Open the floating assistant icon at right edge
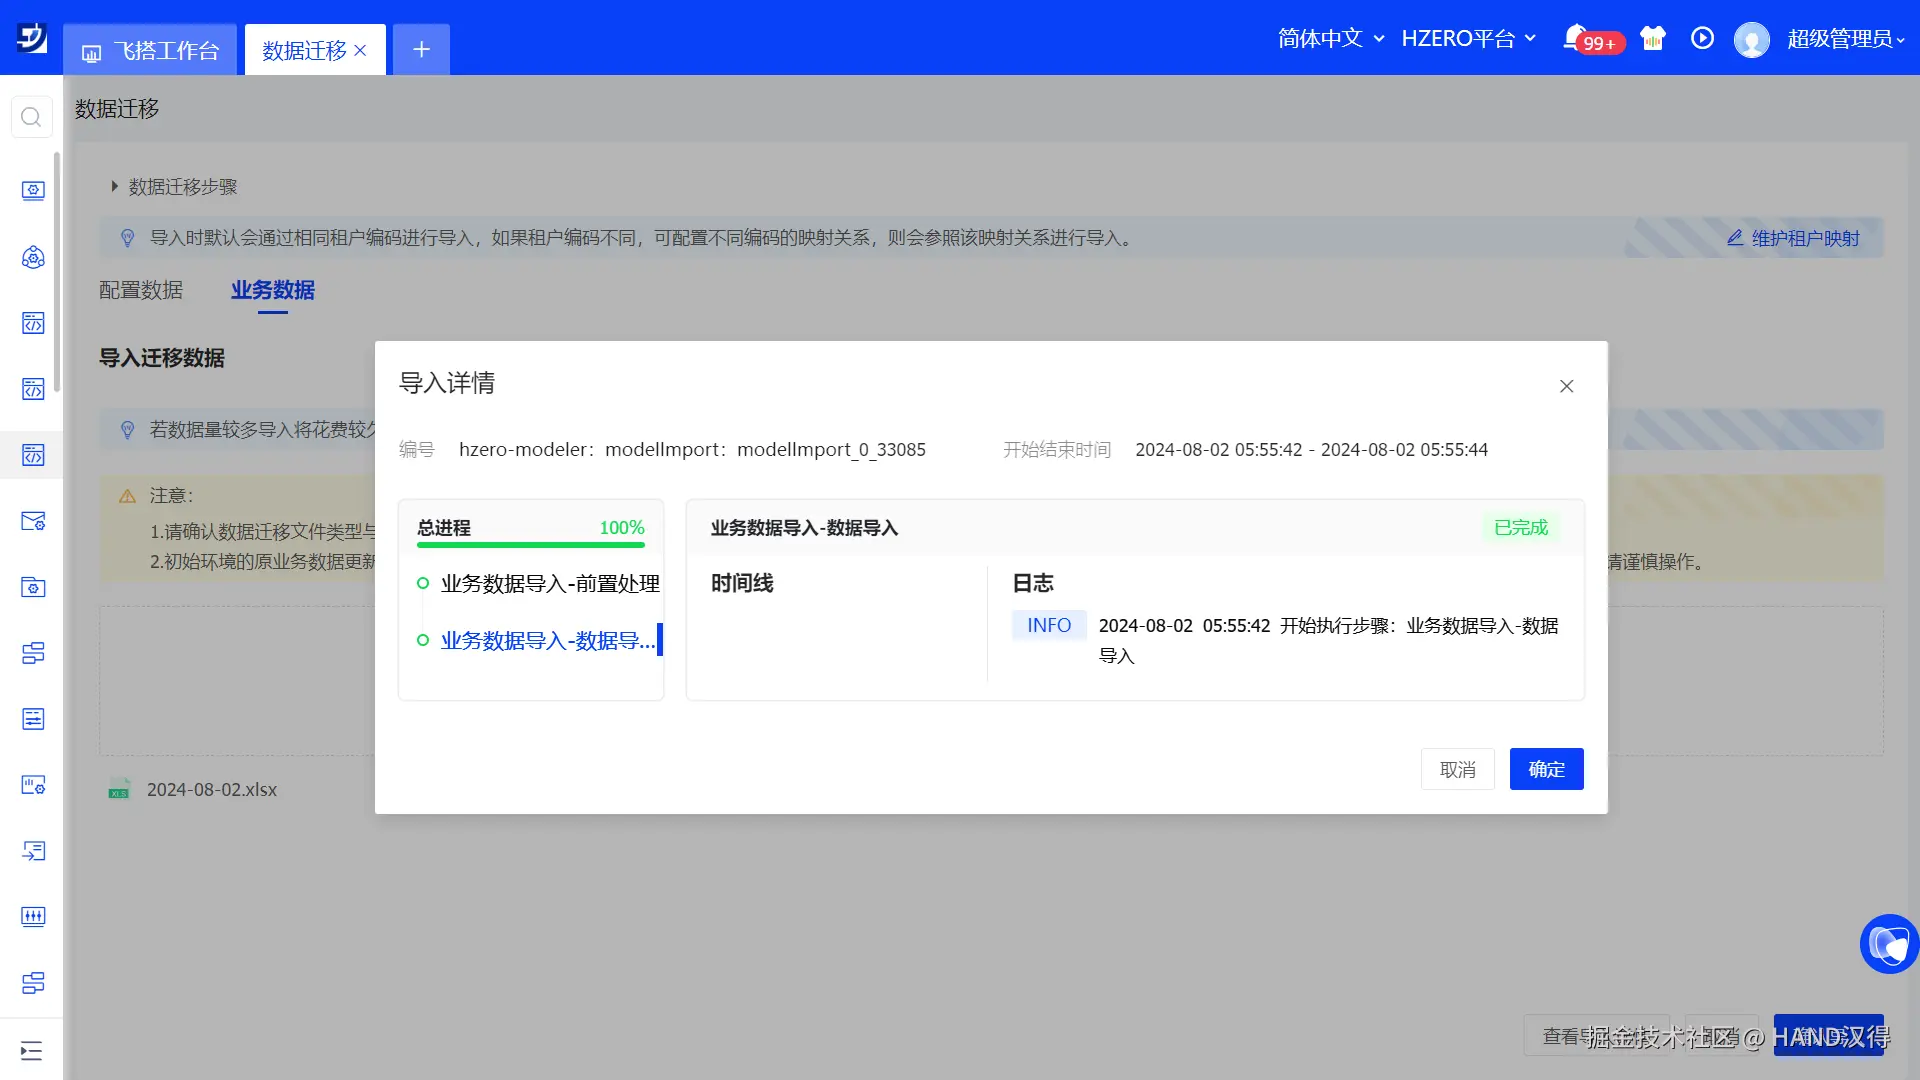This screenshot has height=1080, width=1920. point(1888,943)
